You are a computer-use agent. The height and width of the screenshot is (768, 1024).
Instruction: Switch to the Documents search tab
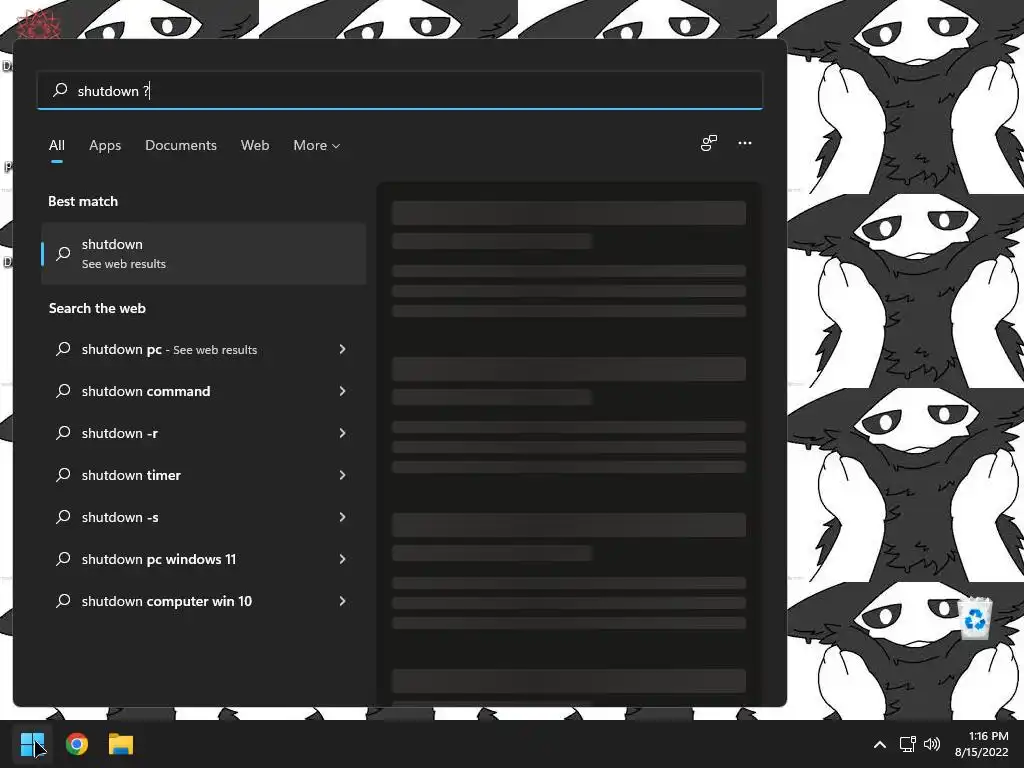181,145
